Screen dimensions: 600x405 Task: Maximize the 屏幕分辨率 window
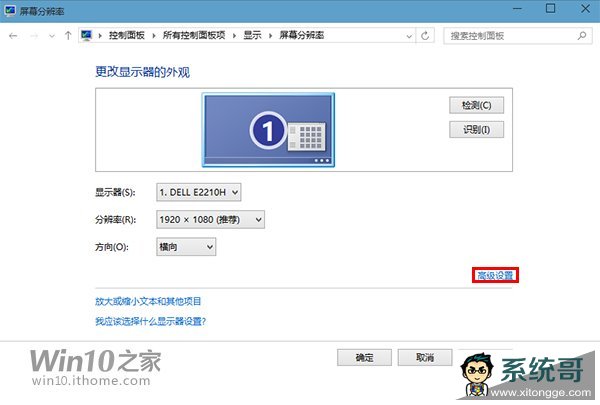click(551, 8)
